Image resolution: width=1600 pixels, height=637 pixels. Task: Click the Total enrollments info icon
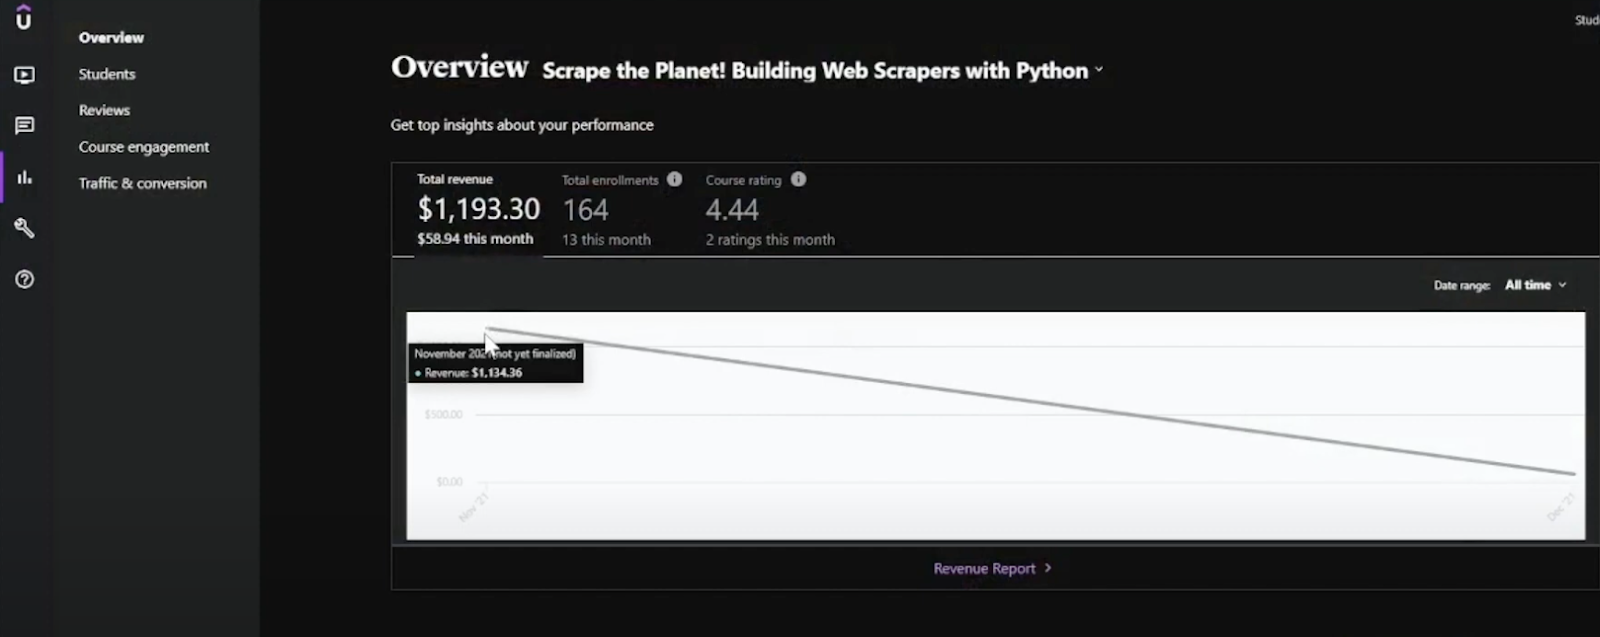[x=675, y=179]
